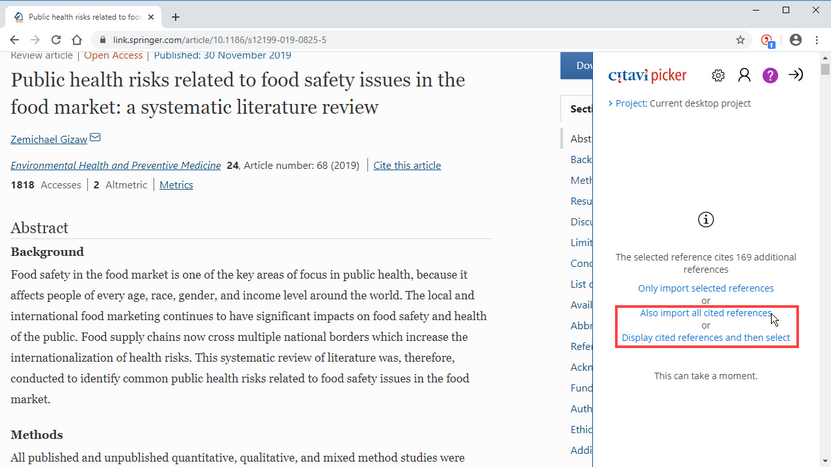Click the address bar URL

(219, 40)
